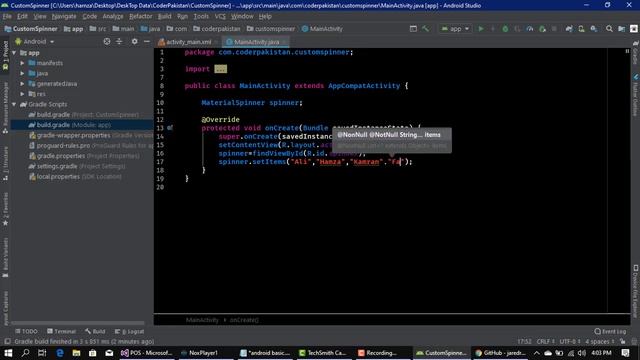
Task: Select the MainActivity.java tab
Action: pos(256,42)
